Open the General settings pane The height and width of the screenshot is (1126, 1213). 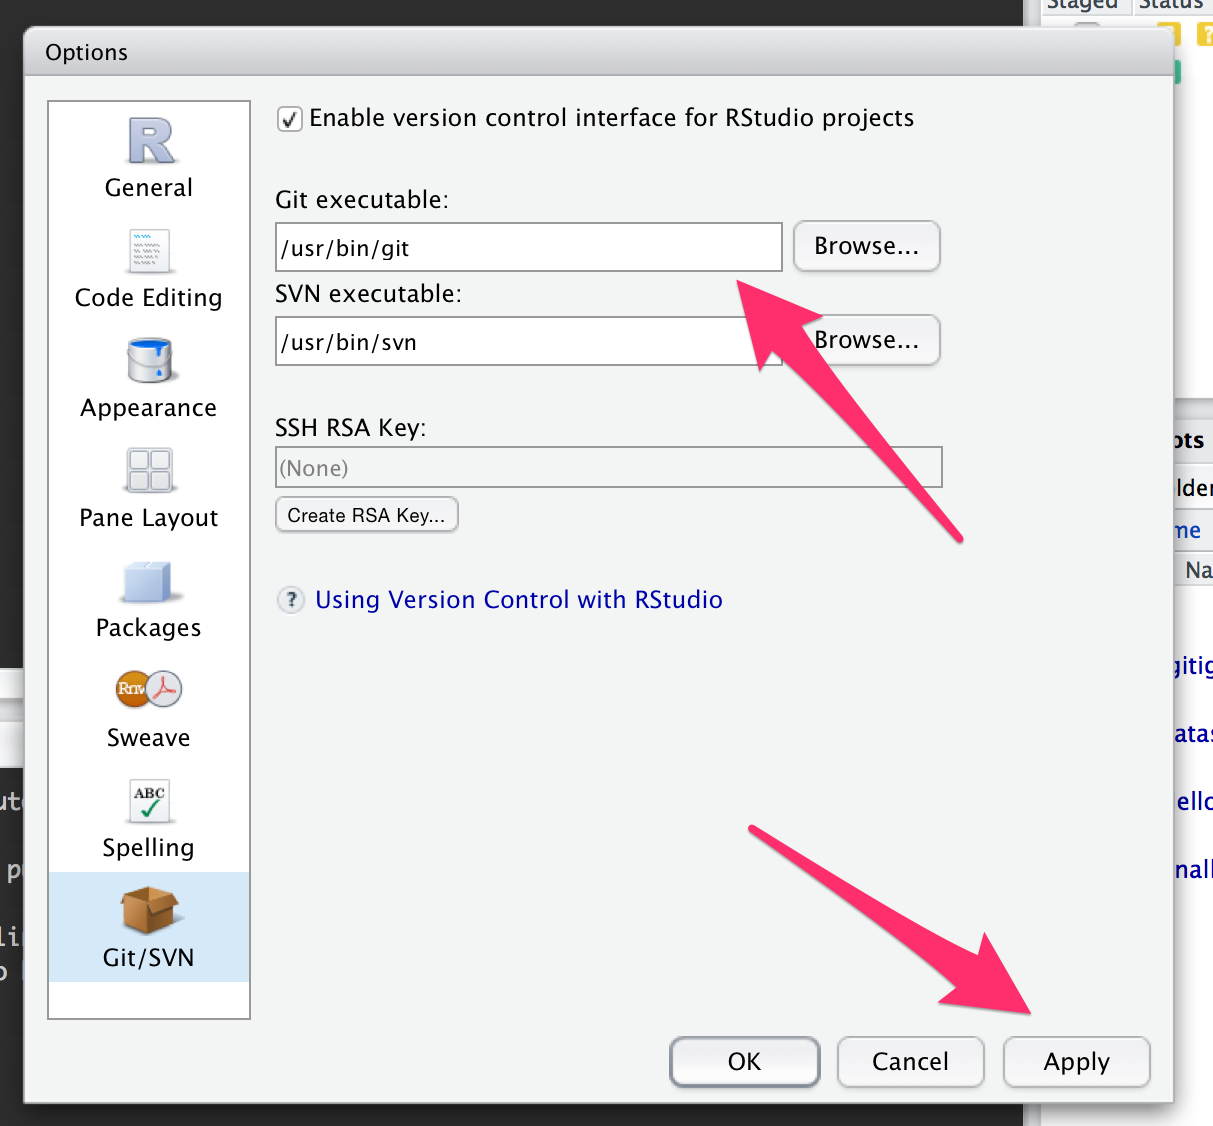[148, 155]
